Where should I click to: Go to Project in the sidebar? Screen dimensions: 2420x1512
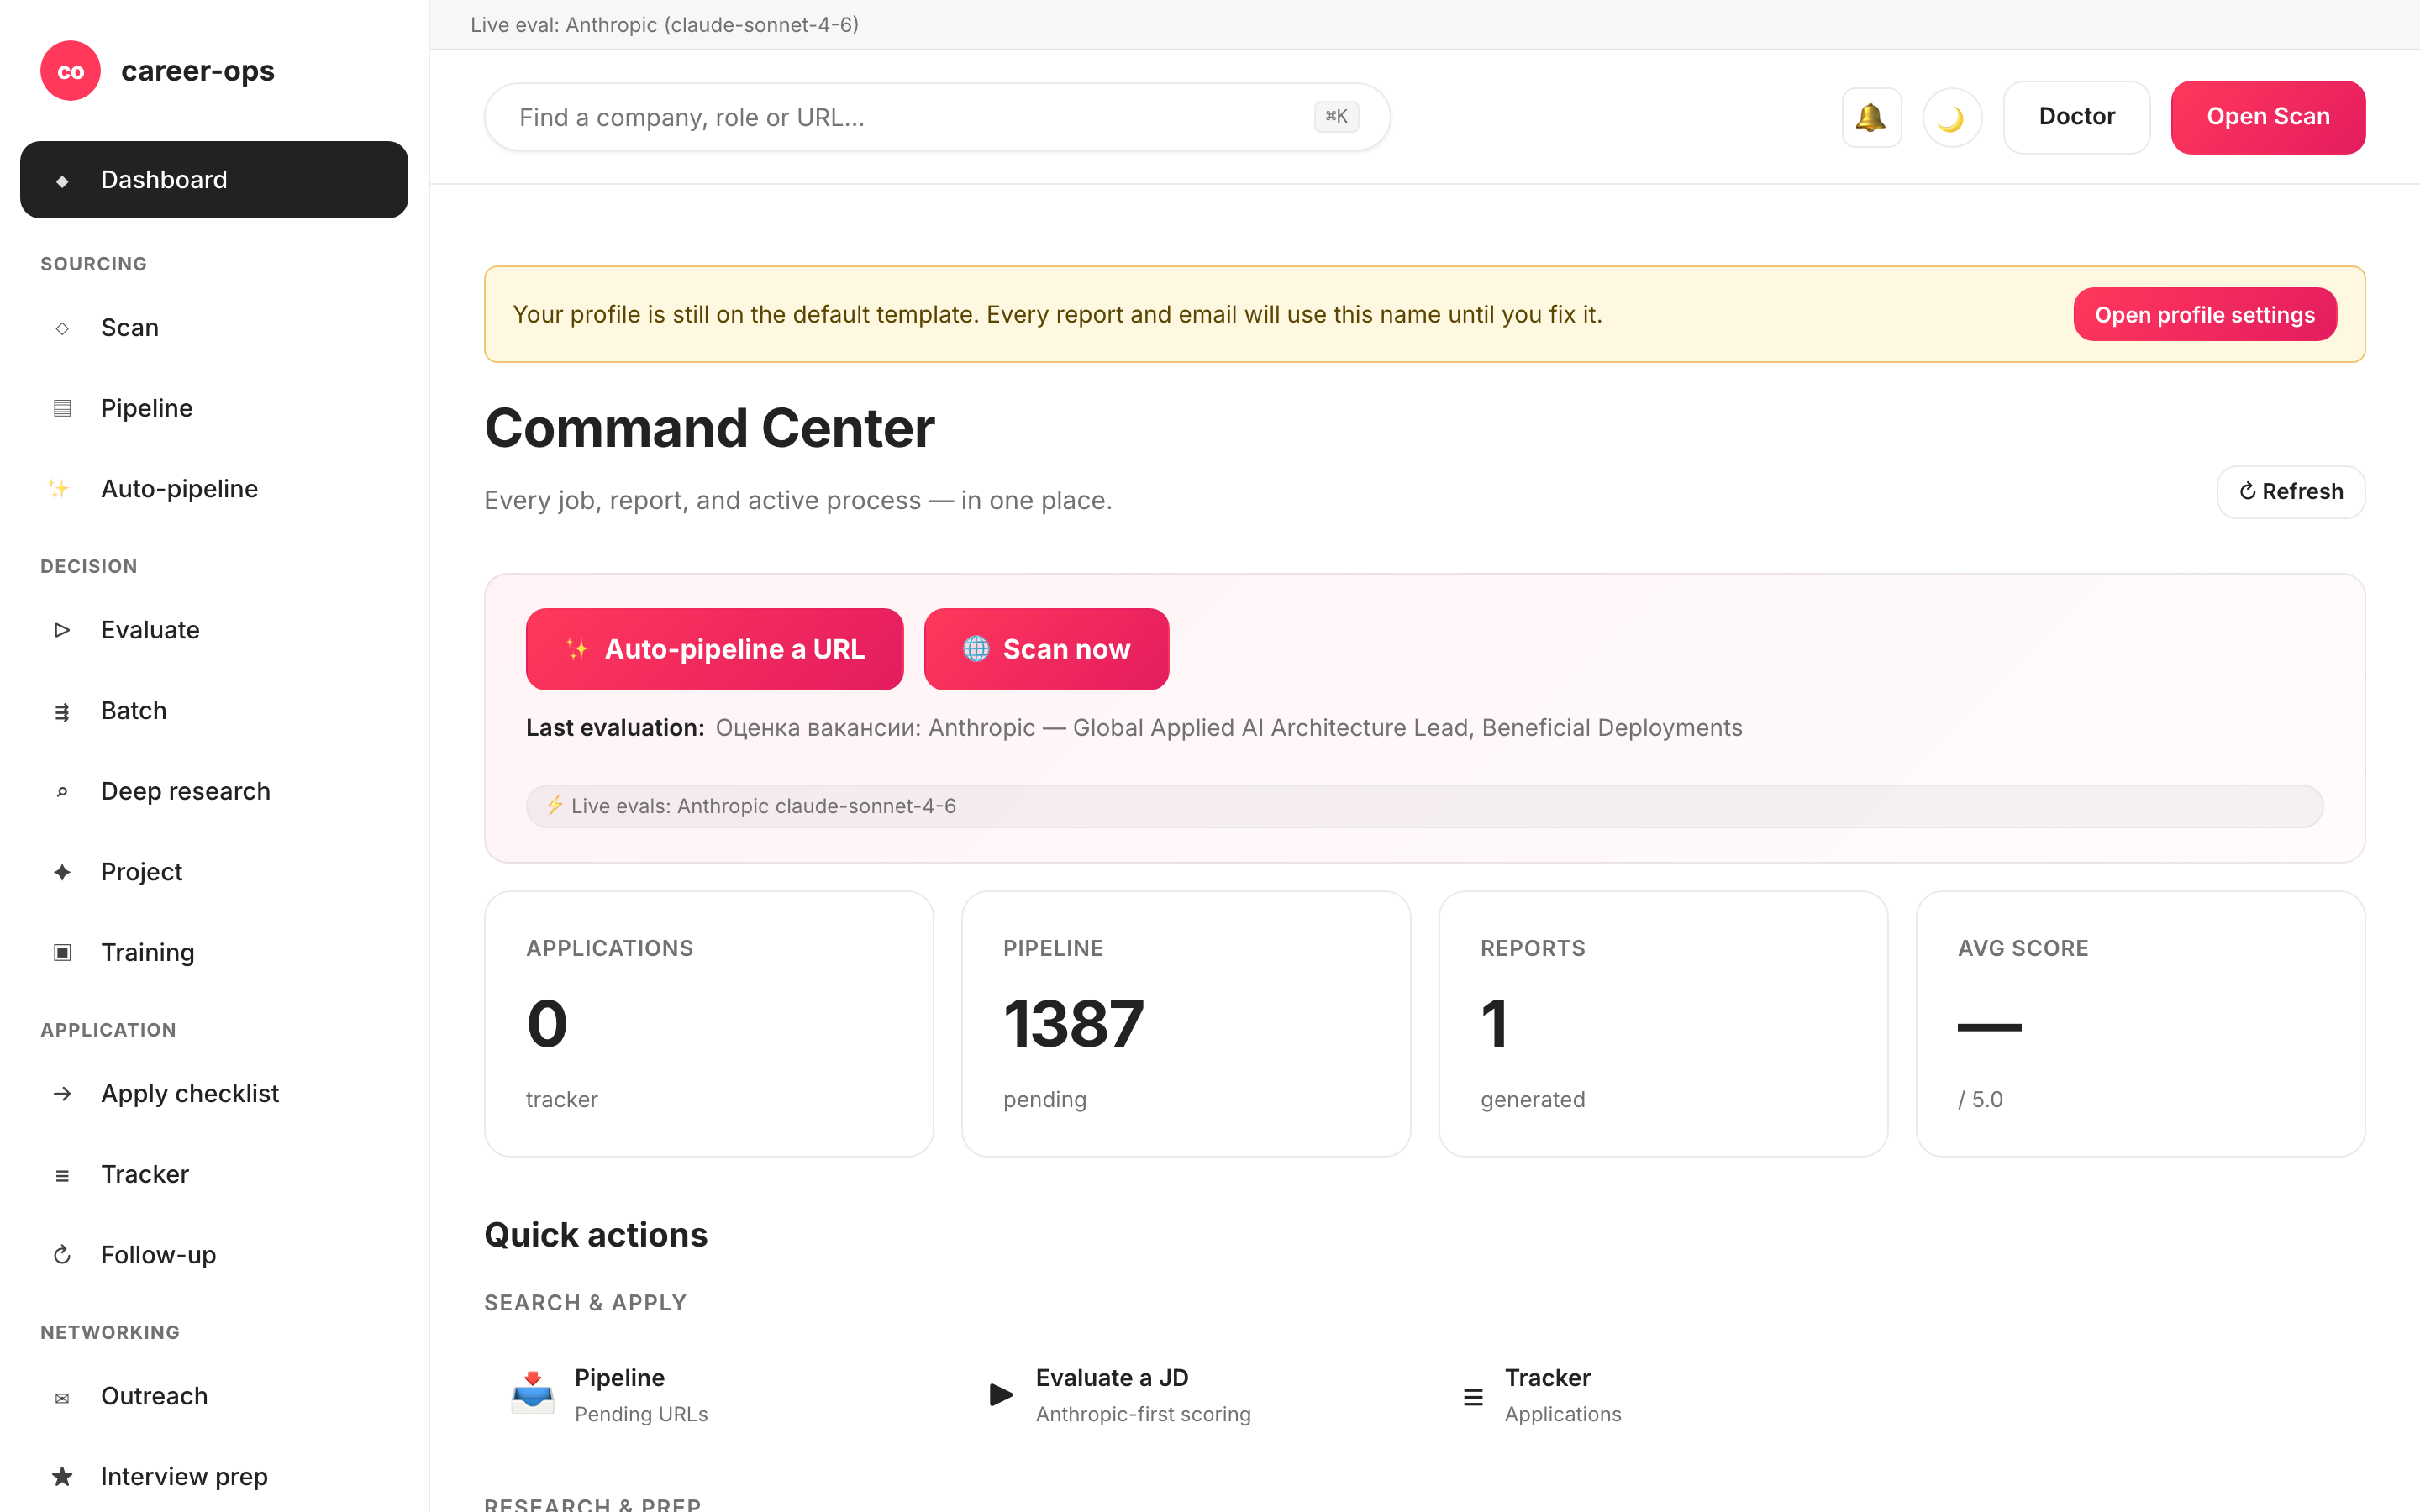(214, 872)
